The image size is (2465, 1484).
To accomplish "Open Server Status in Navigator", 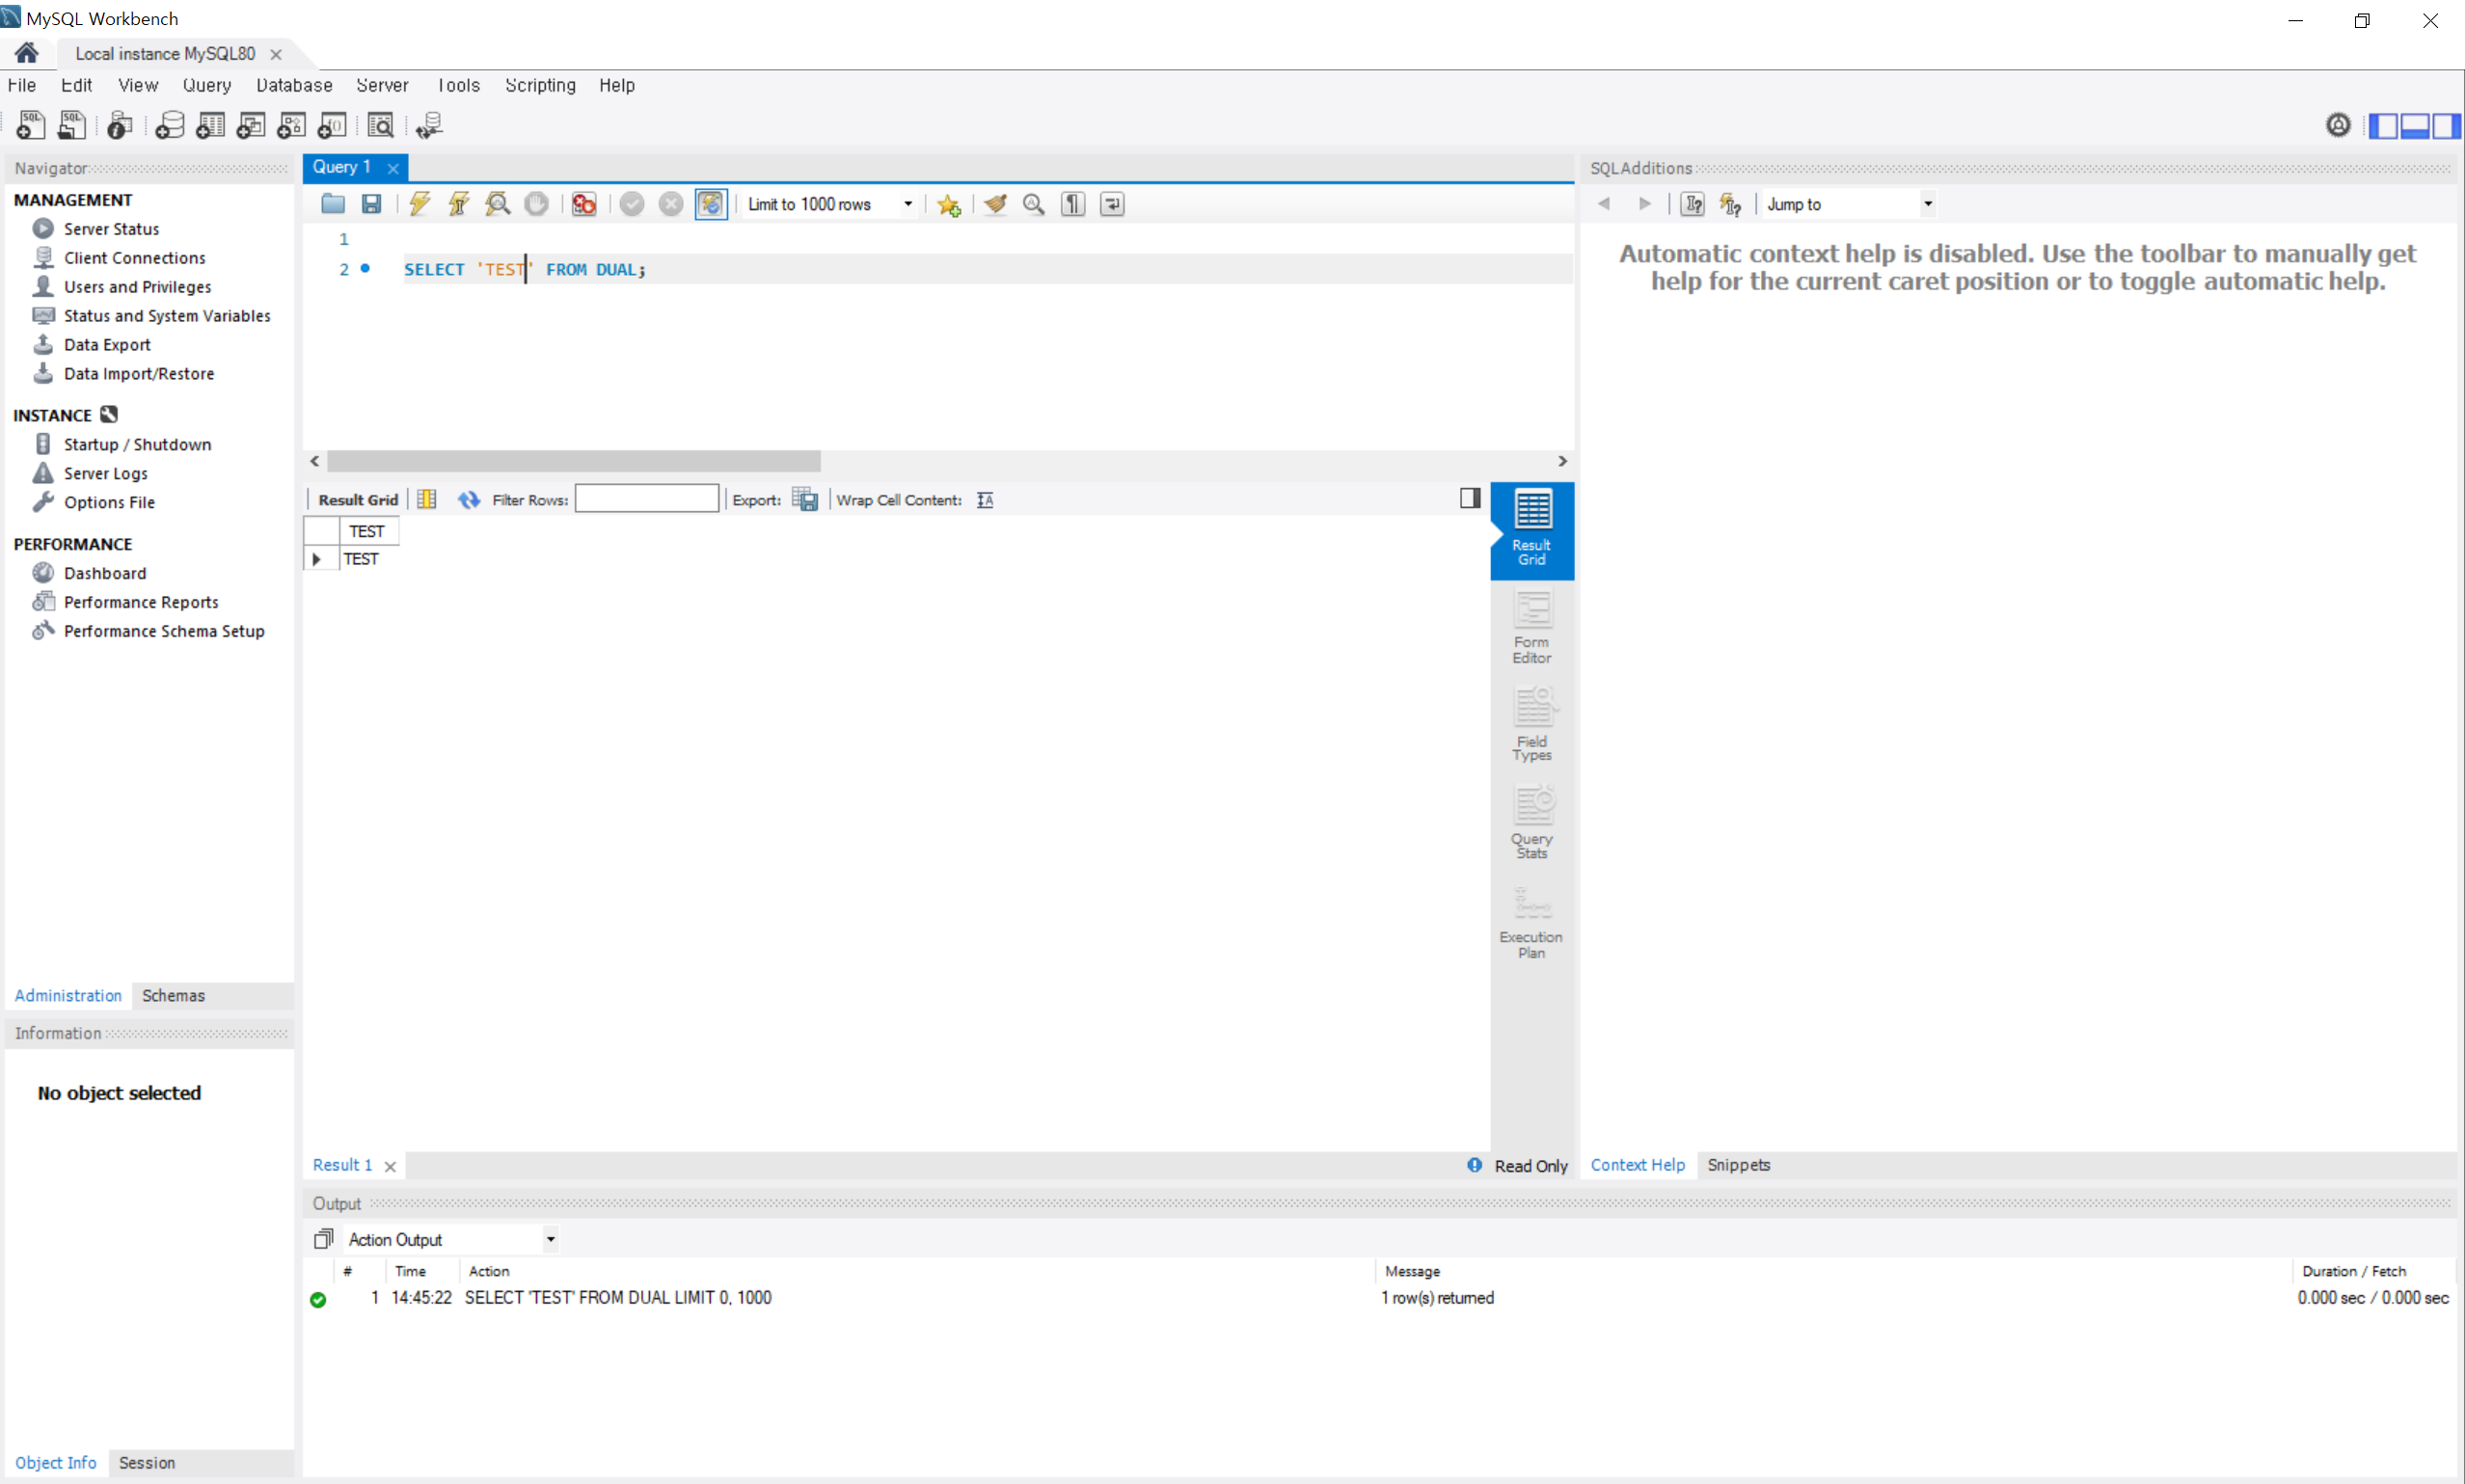I will [111, 229].
